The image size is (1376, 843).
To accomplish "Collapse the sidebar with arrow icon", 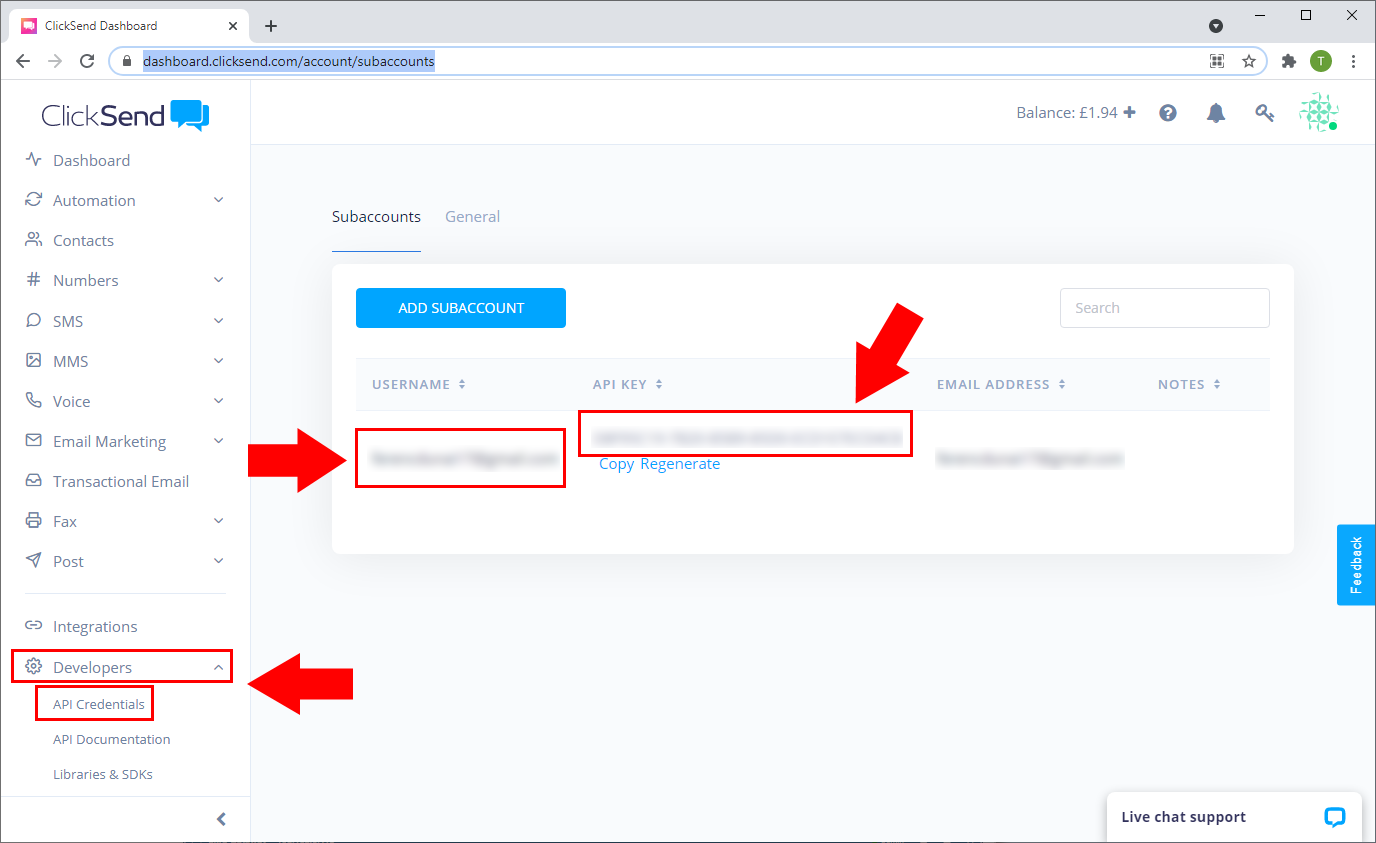I will [222, 819].
